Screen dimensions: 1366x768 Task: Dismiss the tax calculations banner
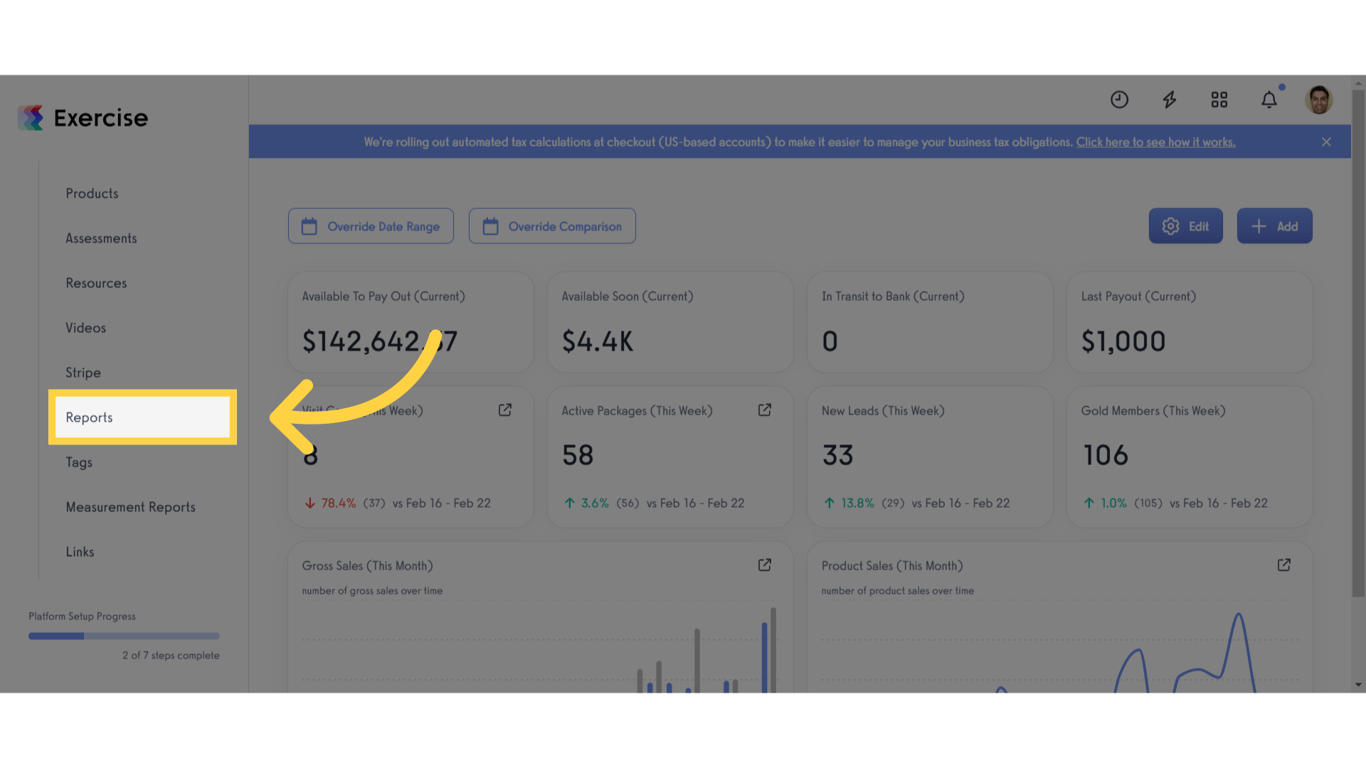tap(1326, 142)
